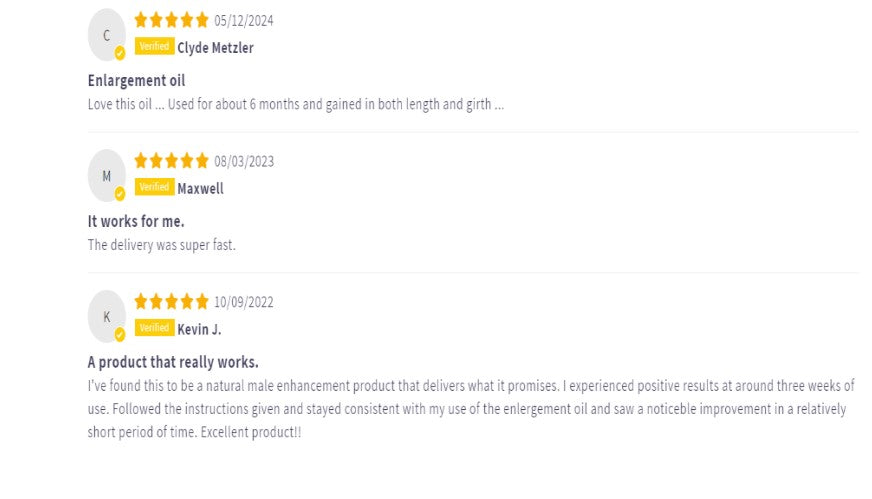Viewport: 872px width, 499px height.
Task: Click the Verified badge beside Clyde Metzler
Action: click(x=154, y=47)
